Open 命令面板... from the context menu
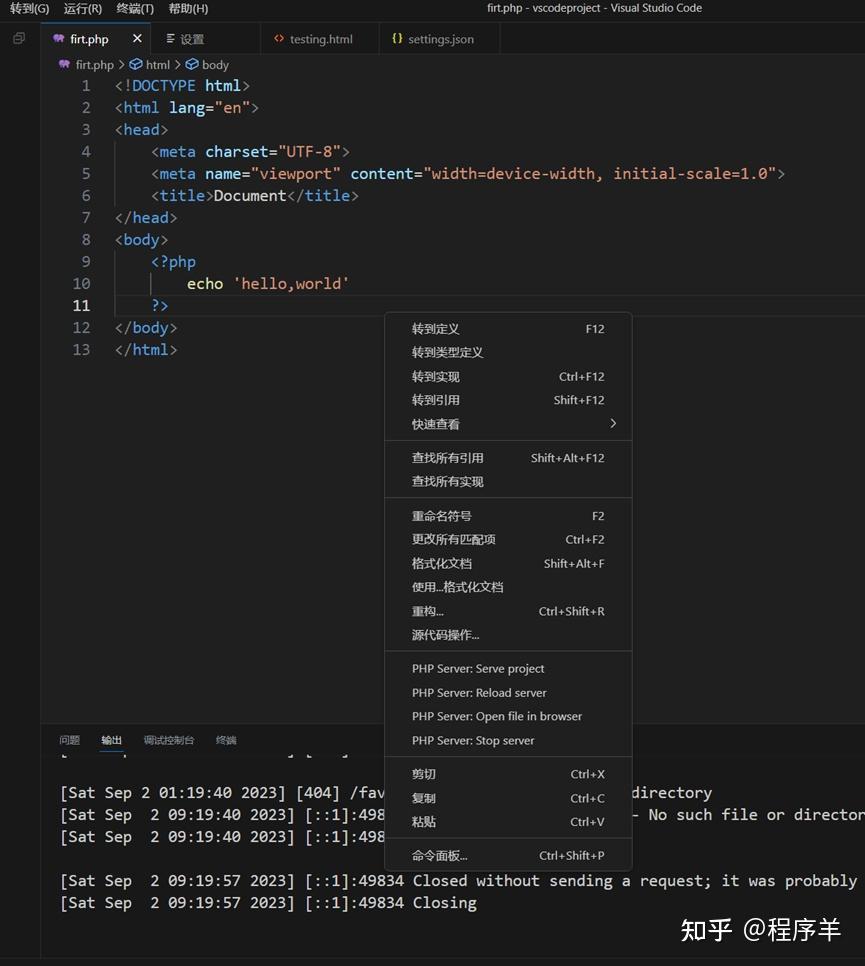Screen dimensions: 865x966 (441, 855)
